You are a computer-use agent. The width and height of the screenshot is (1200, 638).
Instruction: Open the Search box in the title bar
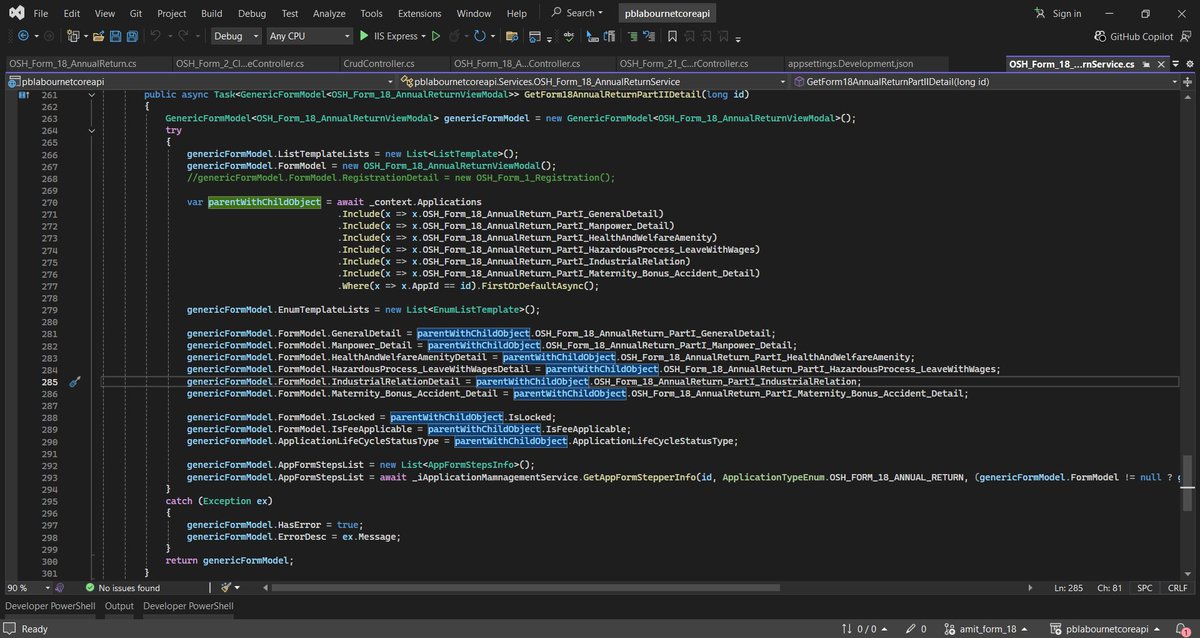pyautogui.click(x=576, y=13)
